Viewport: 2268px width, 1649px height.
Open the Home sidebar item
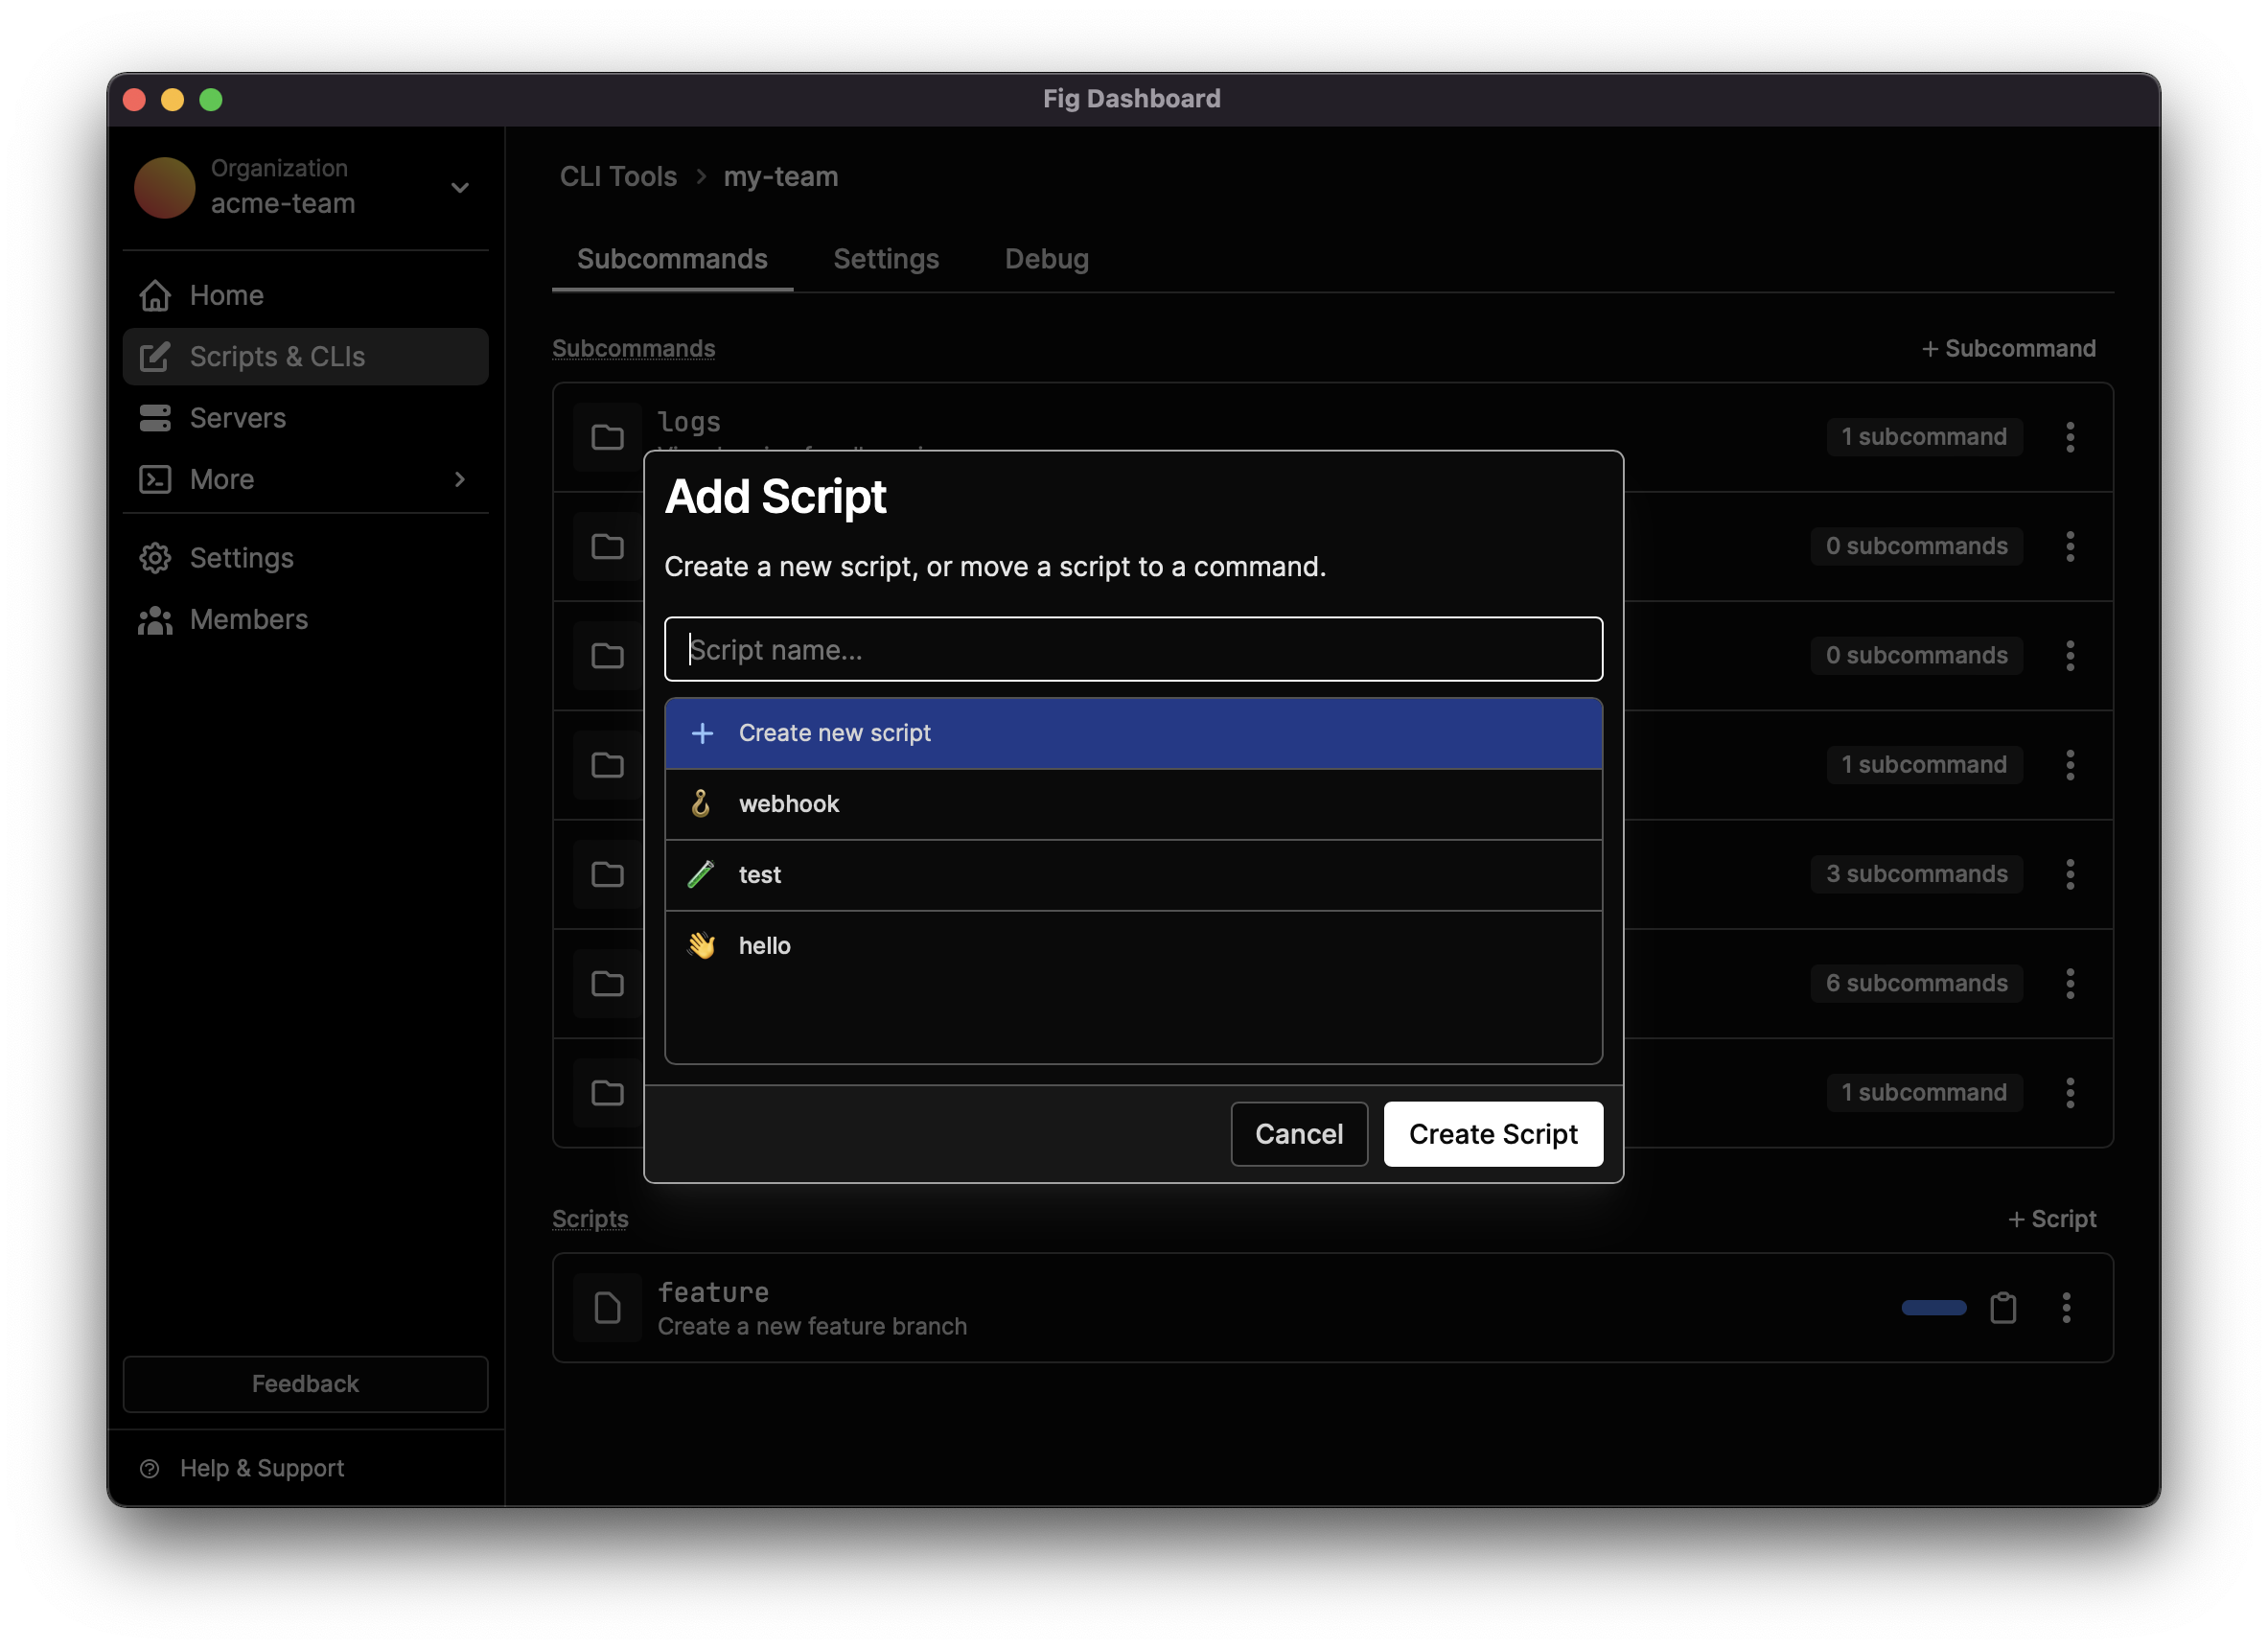(305, 295)
